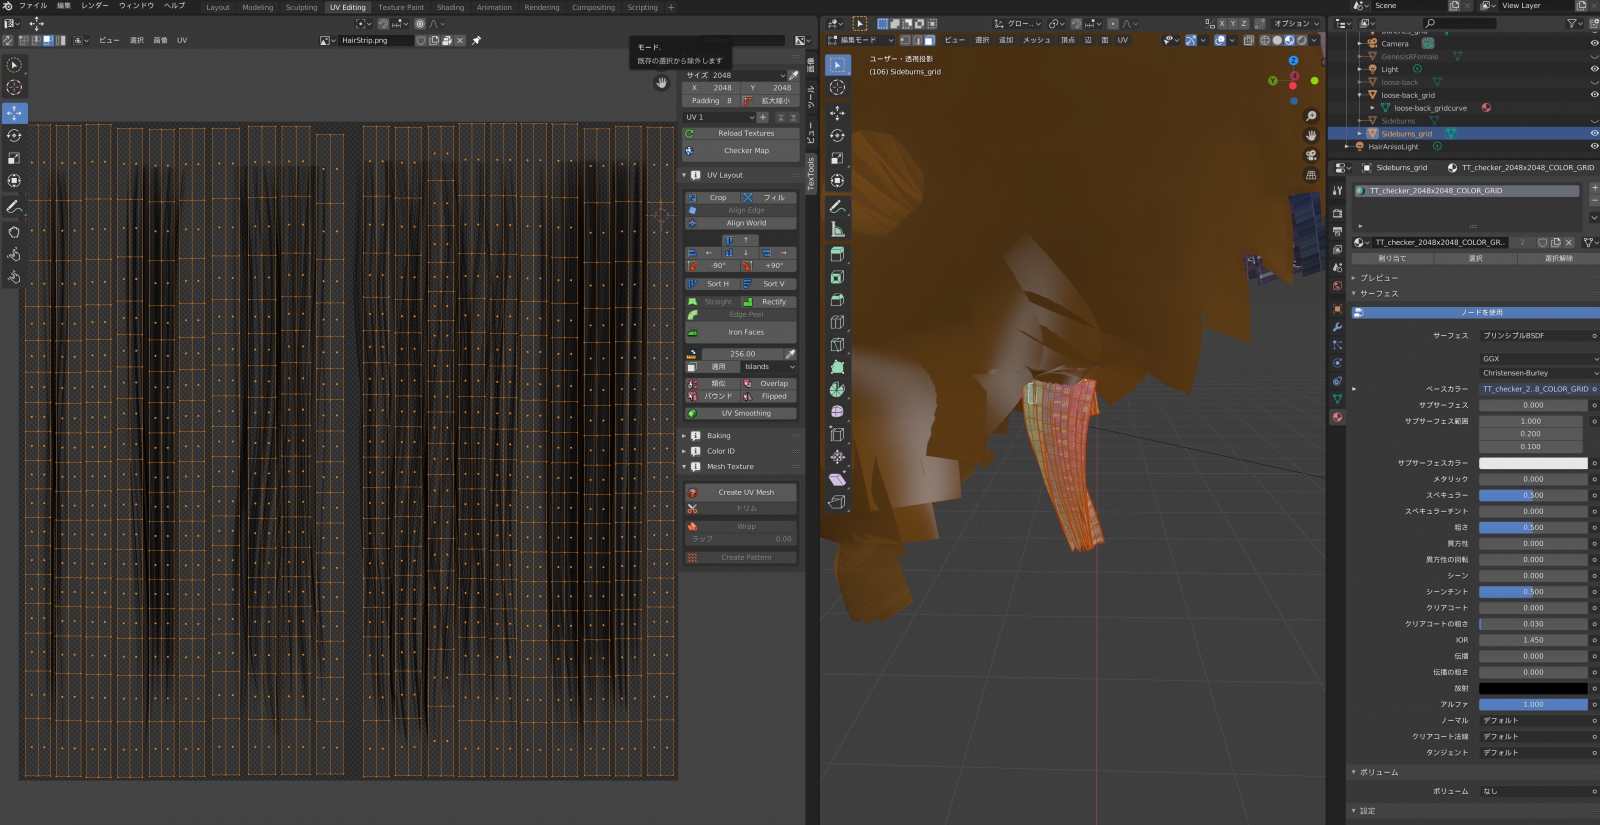Image resolution: width=1600 pixels, height=825 pixels.
Task: Click the 放射 black color swatch
Action: tap(1533, 688)
